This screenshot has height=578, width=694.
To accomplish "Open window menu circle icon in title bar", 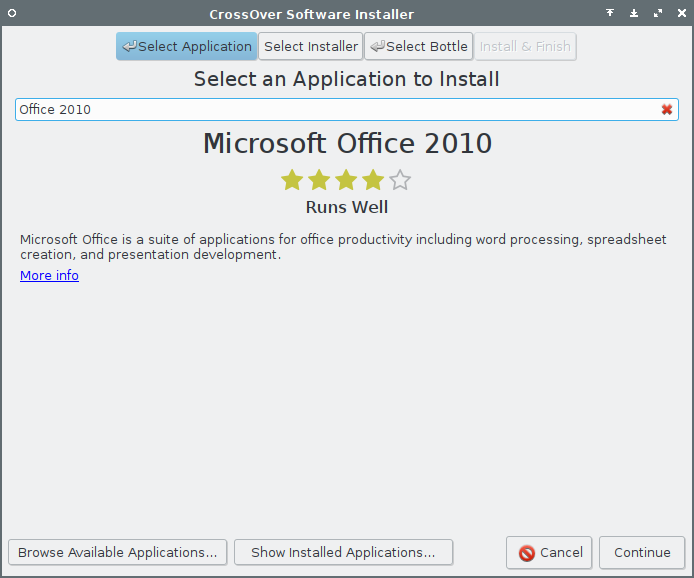I will 12,13.
